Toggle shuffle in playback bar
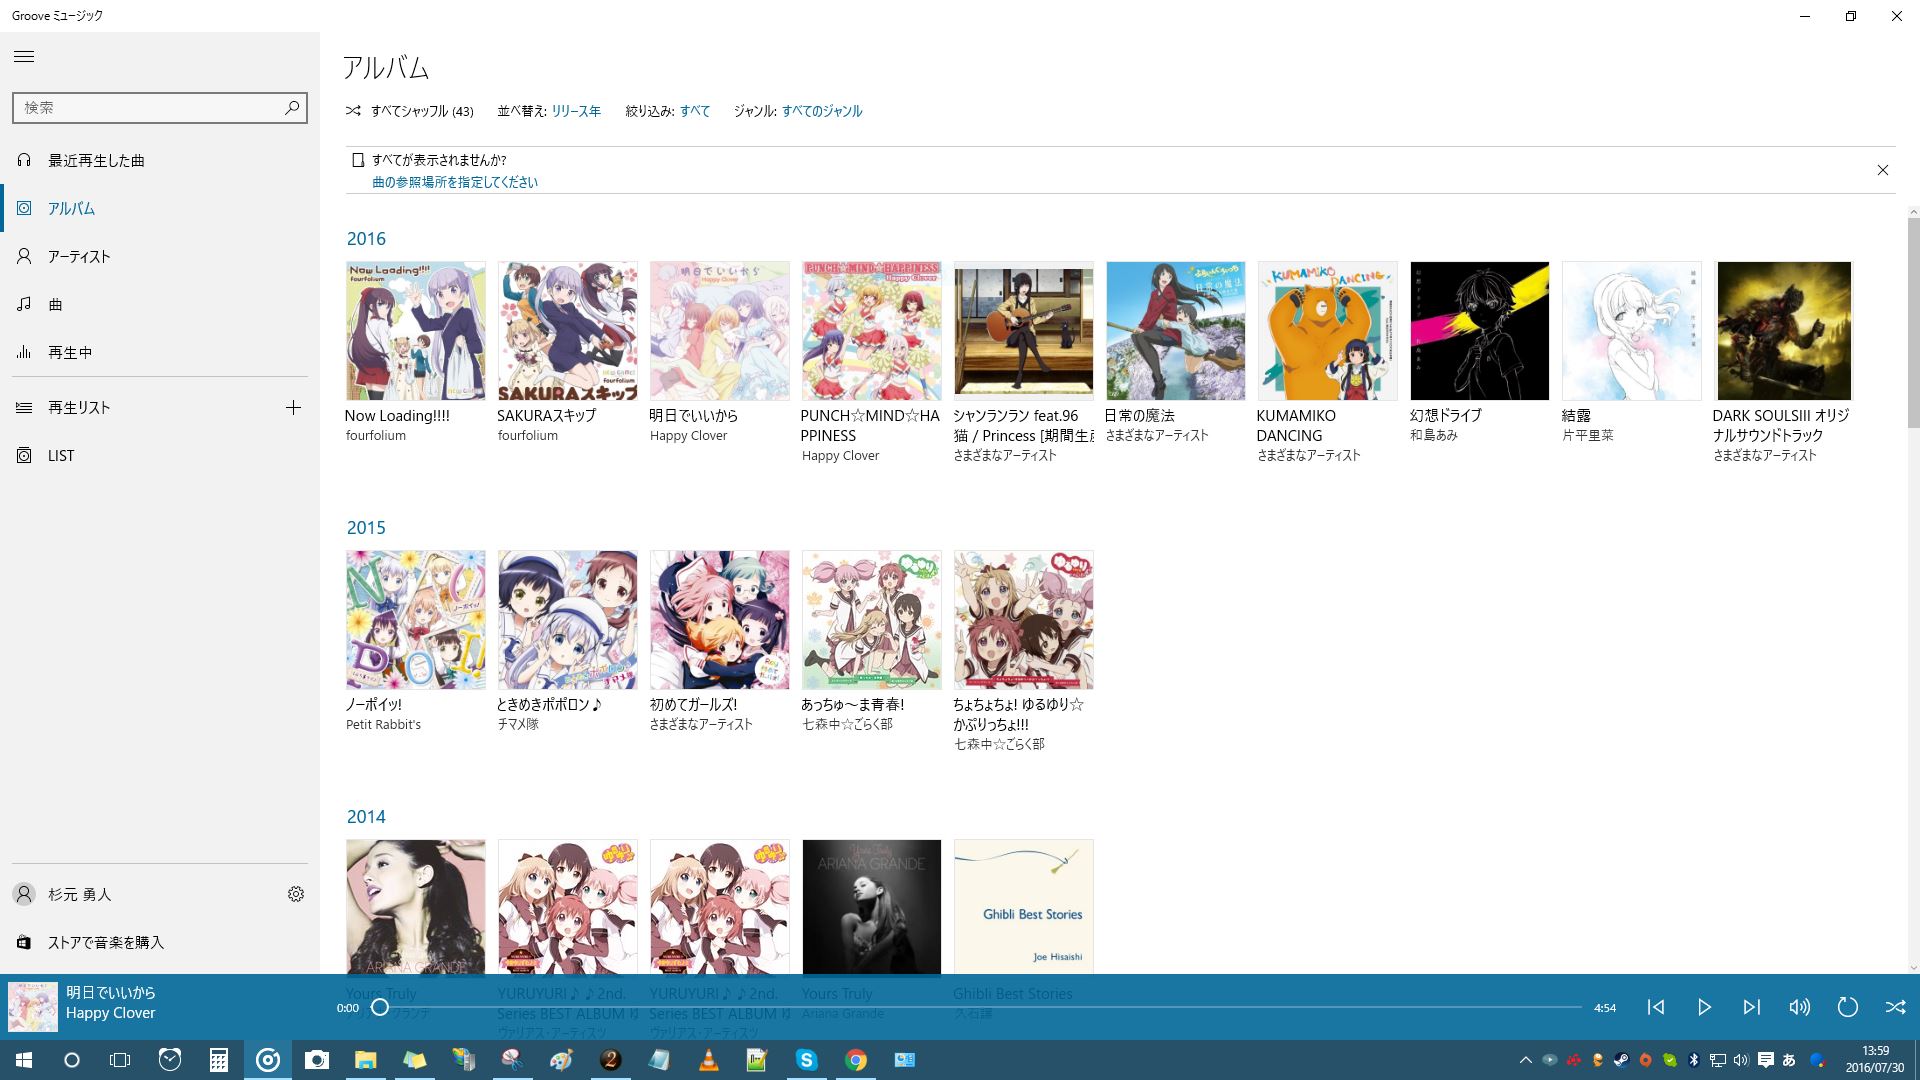This screenshot has height=1080, width=1920. [x=1895, y=1007]
